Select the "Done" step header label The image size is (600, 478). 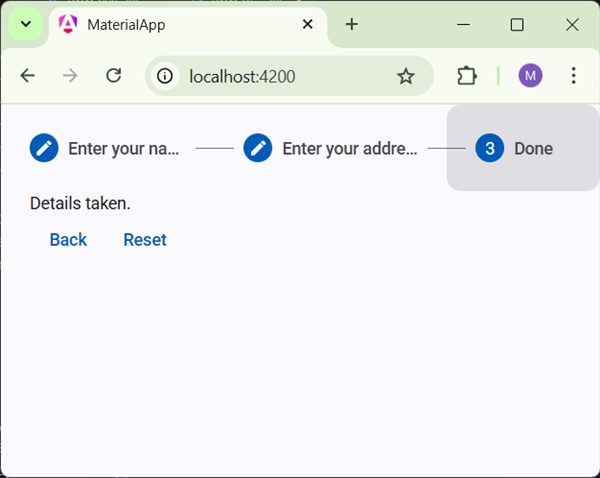click(x=533, y=149)
